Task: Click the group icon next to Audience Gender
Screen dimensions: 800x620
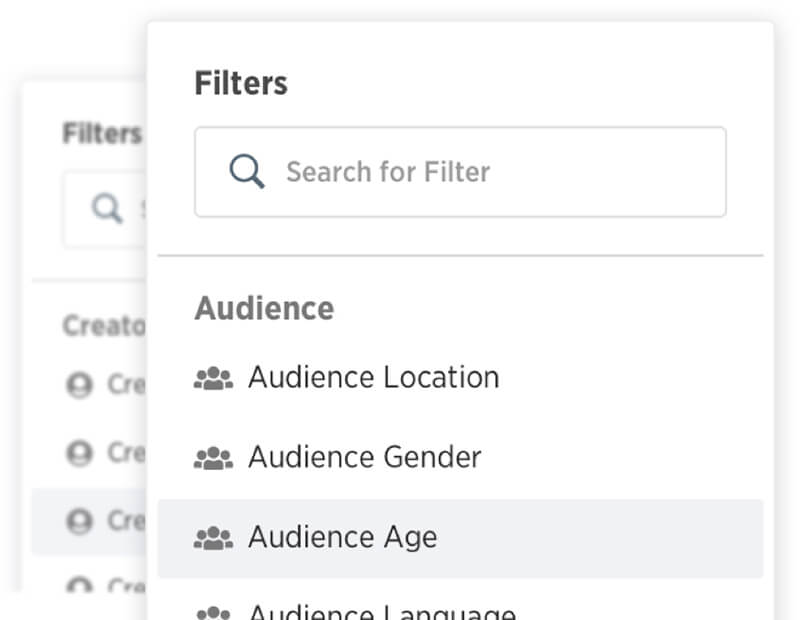Action: click(x=213, y=458)
